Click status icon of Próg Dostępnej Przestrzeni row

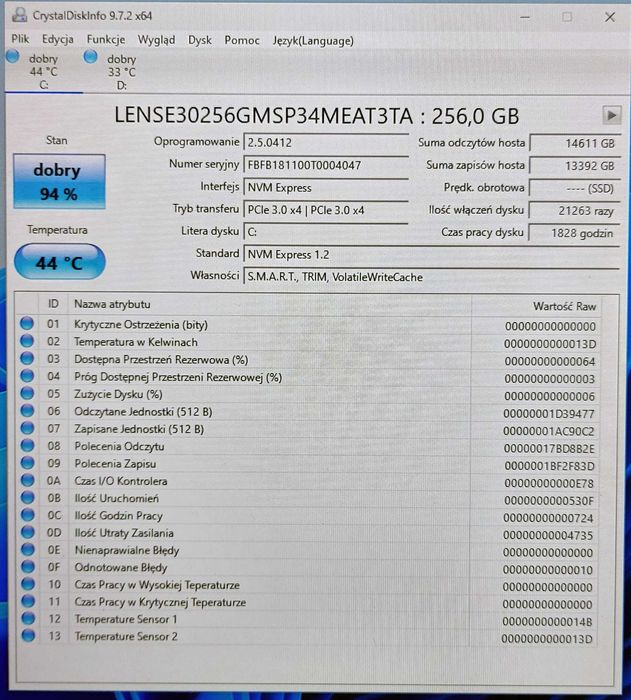pyautogui.click(x=27, y=375)
